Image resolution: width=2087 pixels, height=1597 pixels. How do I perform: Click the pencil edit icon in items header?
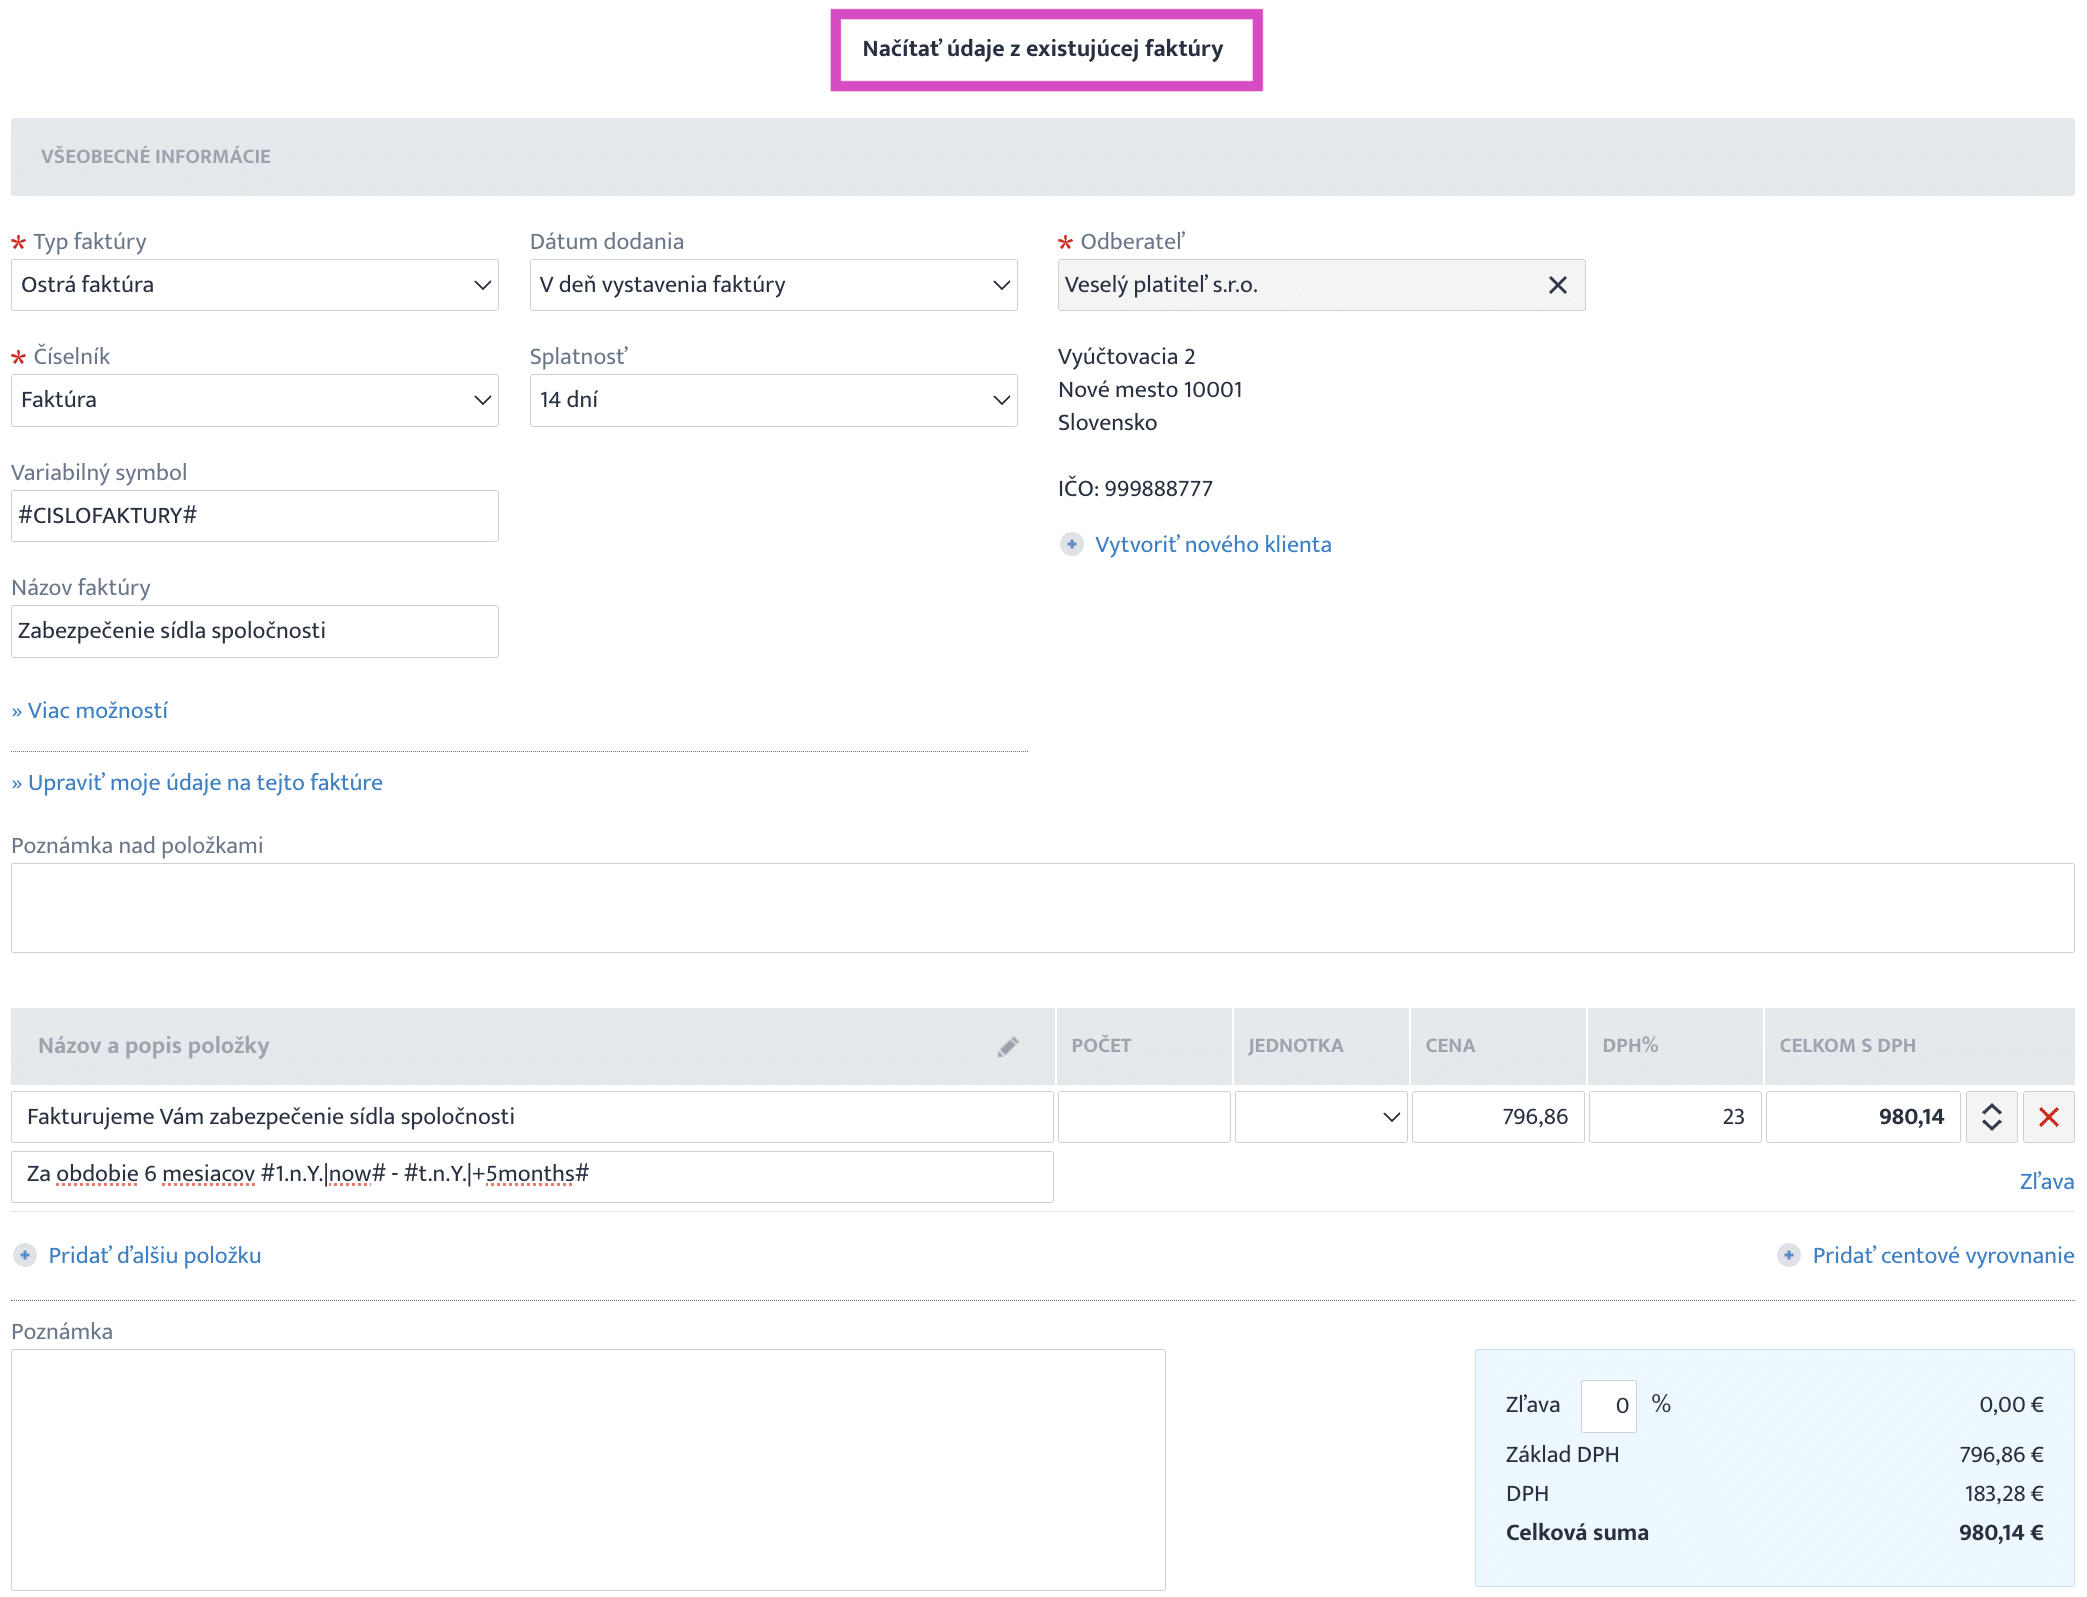[1007, 1046]
